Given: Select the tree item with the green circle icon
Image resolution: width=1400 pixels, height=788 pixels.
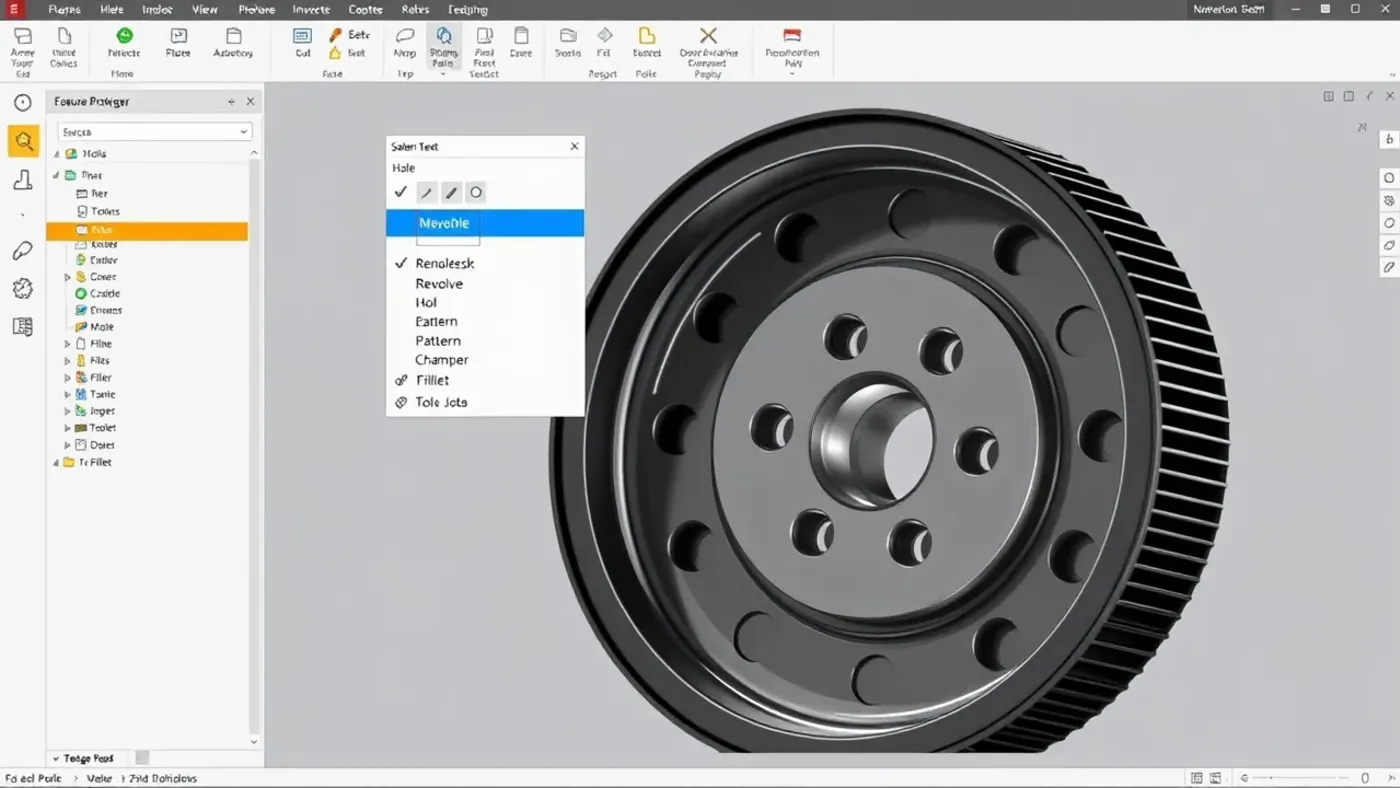Looking at the screenshot, I should [x=97, y=294].
